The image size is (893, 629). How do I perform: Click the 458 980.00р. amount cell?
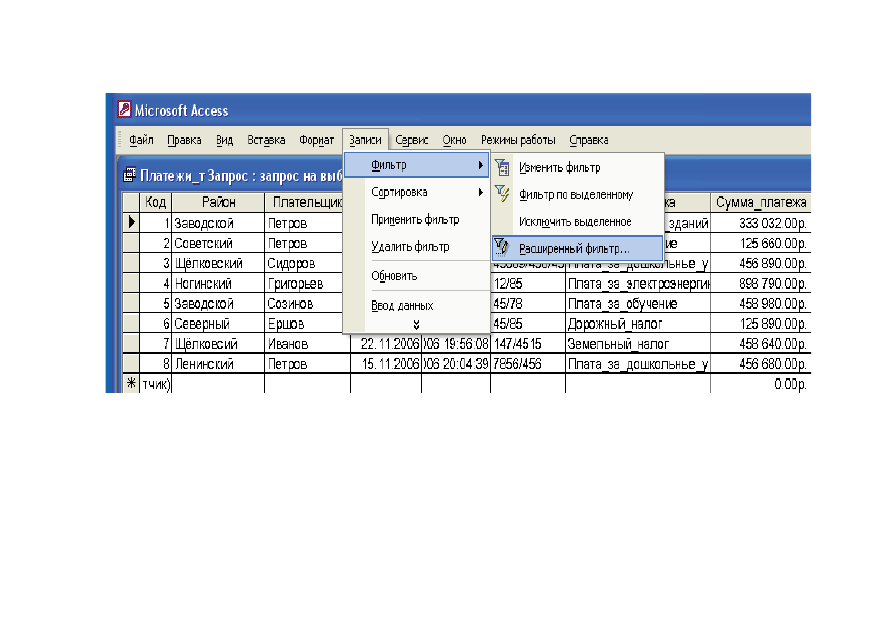(761, 303)
